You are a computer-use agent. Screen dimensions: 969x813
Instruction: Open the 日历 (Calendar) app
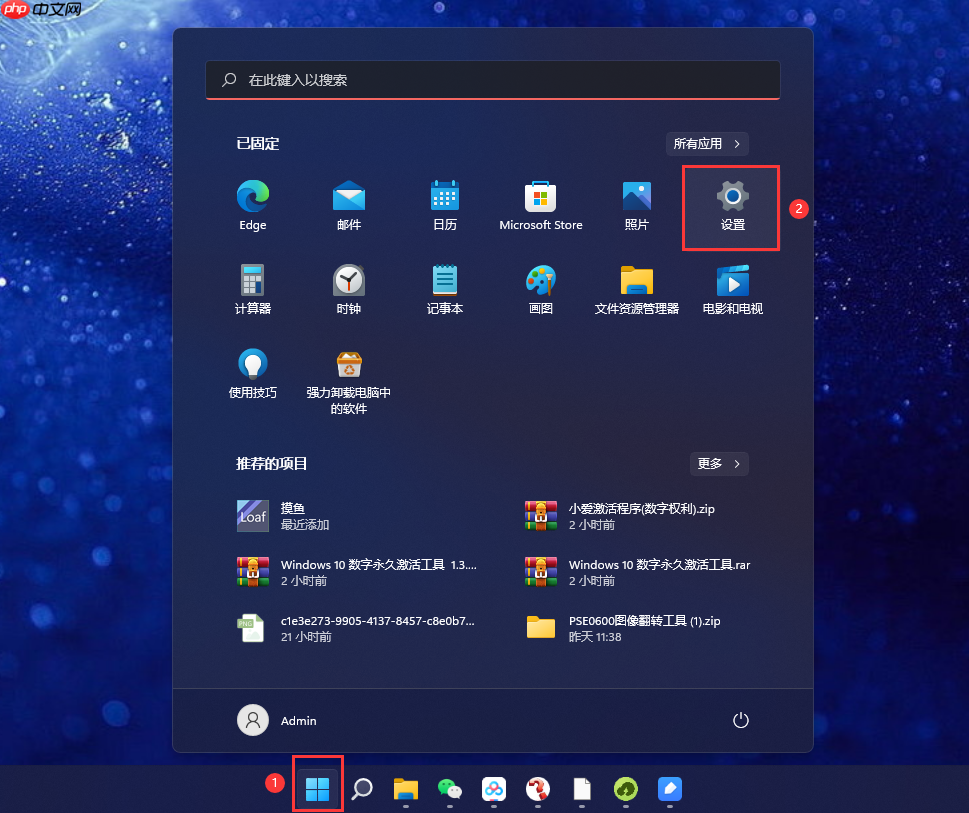(444, 195)
